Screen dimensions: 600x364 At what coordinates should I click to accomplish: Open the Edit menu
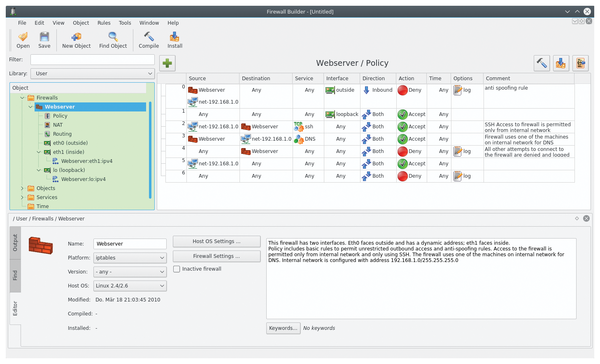39,23
